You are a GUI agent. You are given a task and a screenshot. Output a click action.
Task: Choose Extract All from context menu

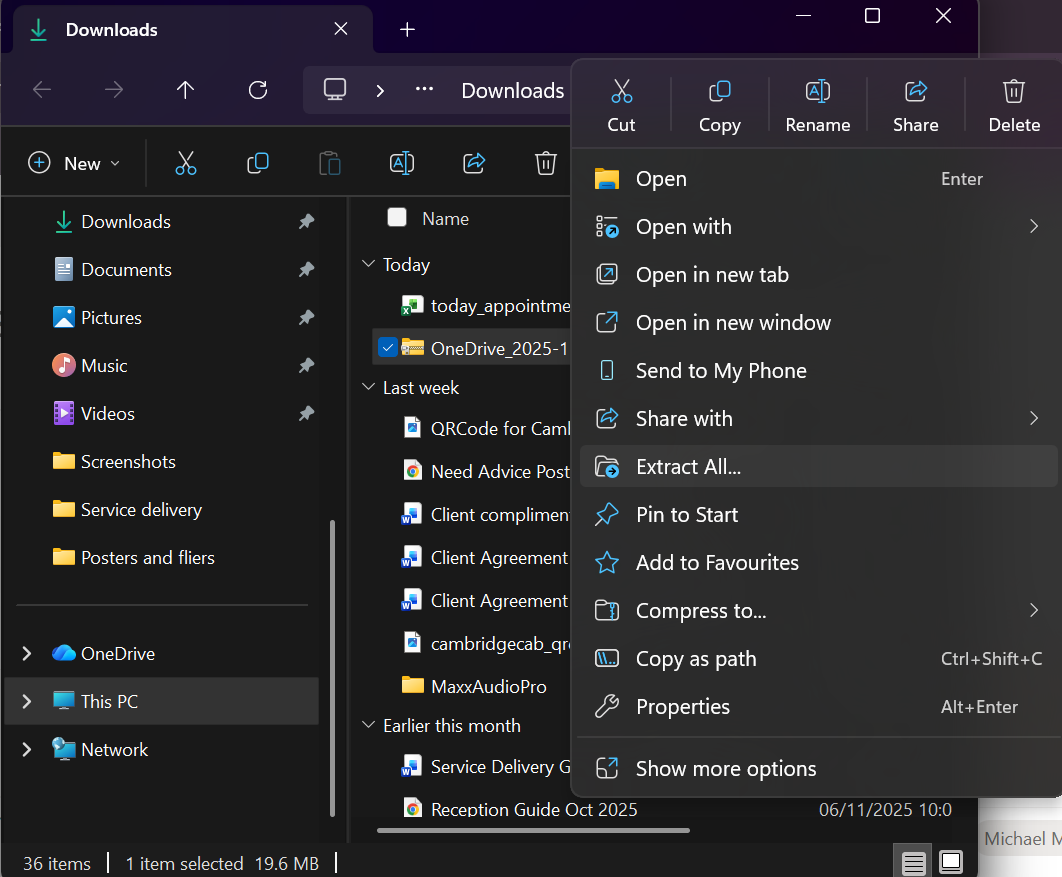pyautogui.click(x=688, y=467)
